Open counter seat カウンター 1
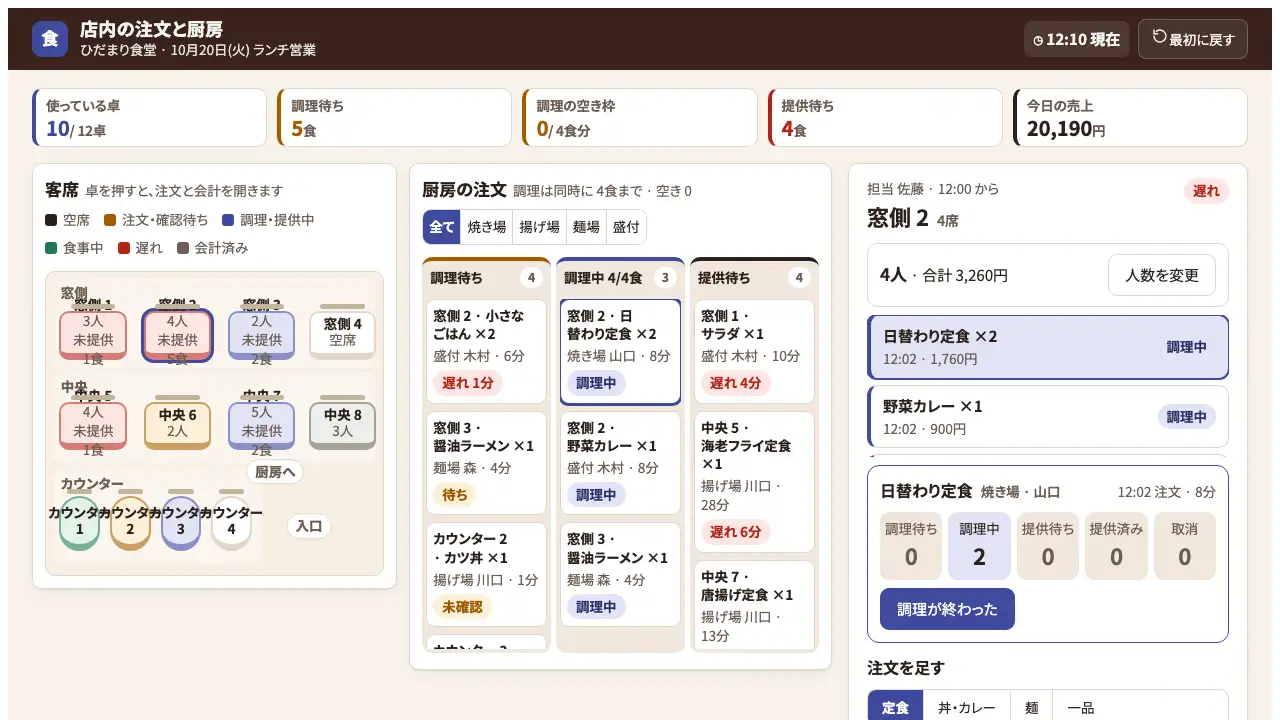The width and height of the screenshot is (1280, 720). pos(80,522)
